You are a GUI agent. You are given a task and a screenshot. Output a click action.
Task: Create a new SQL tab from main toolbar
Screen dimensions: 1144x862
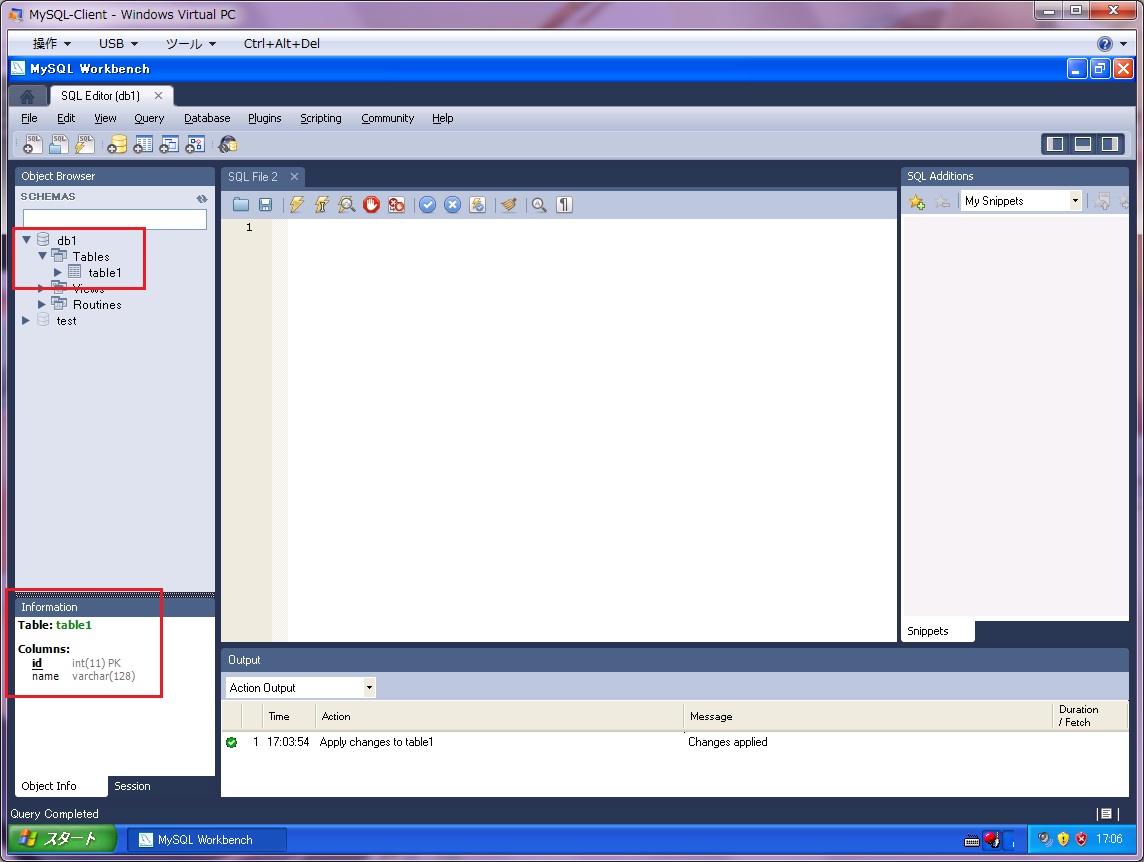tap(33, 145)
